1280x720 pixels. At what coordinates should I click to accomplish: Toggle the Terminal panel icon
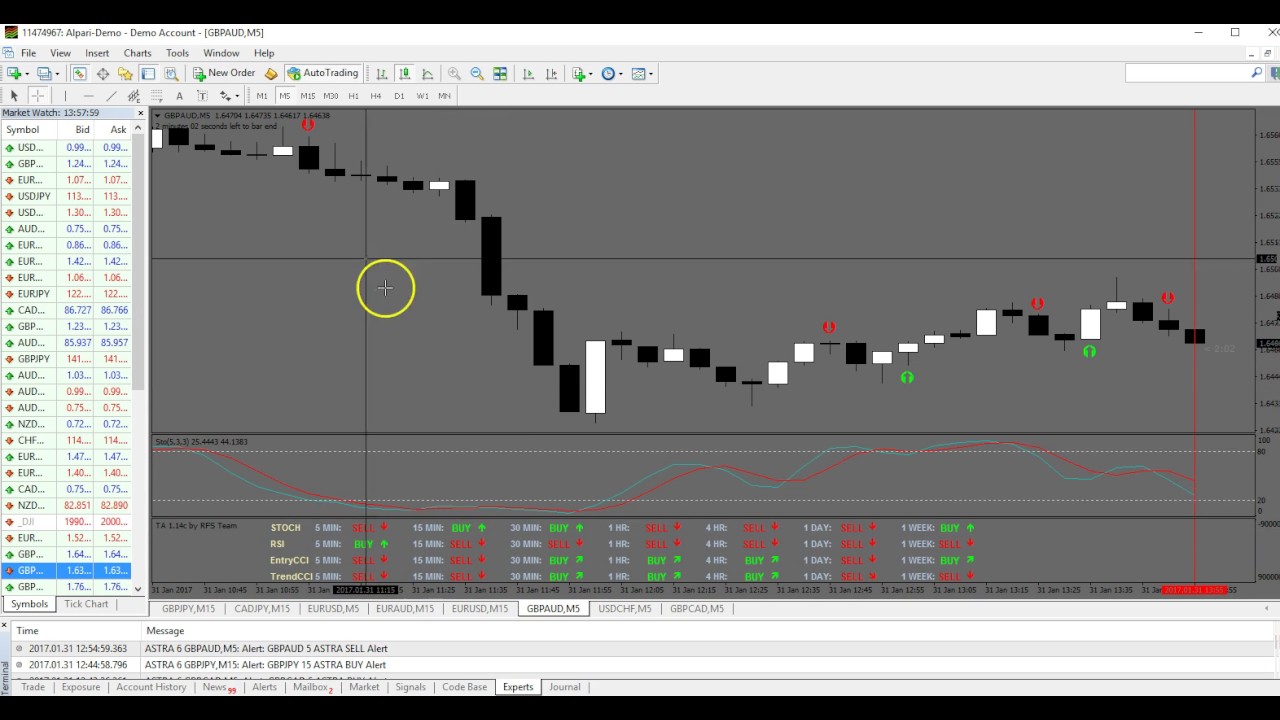click(x=148, y=73)
